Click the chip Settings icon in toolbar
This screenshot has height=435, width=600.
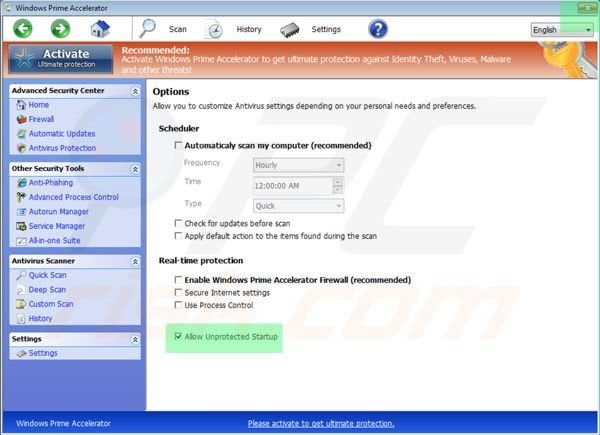[290, 30]
